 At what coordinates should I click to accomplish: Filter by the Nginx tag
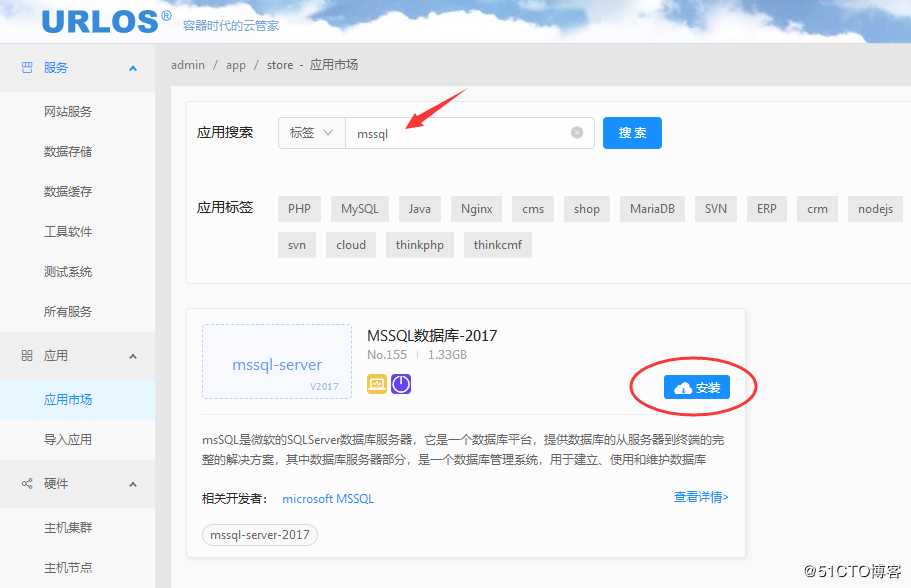(x=476, y=209)
